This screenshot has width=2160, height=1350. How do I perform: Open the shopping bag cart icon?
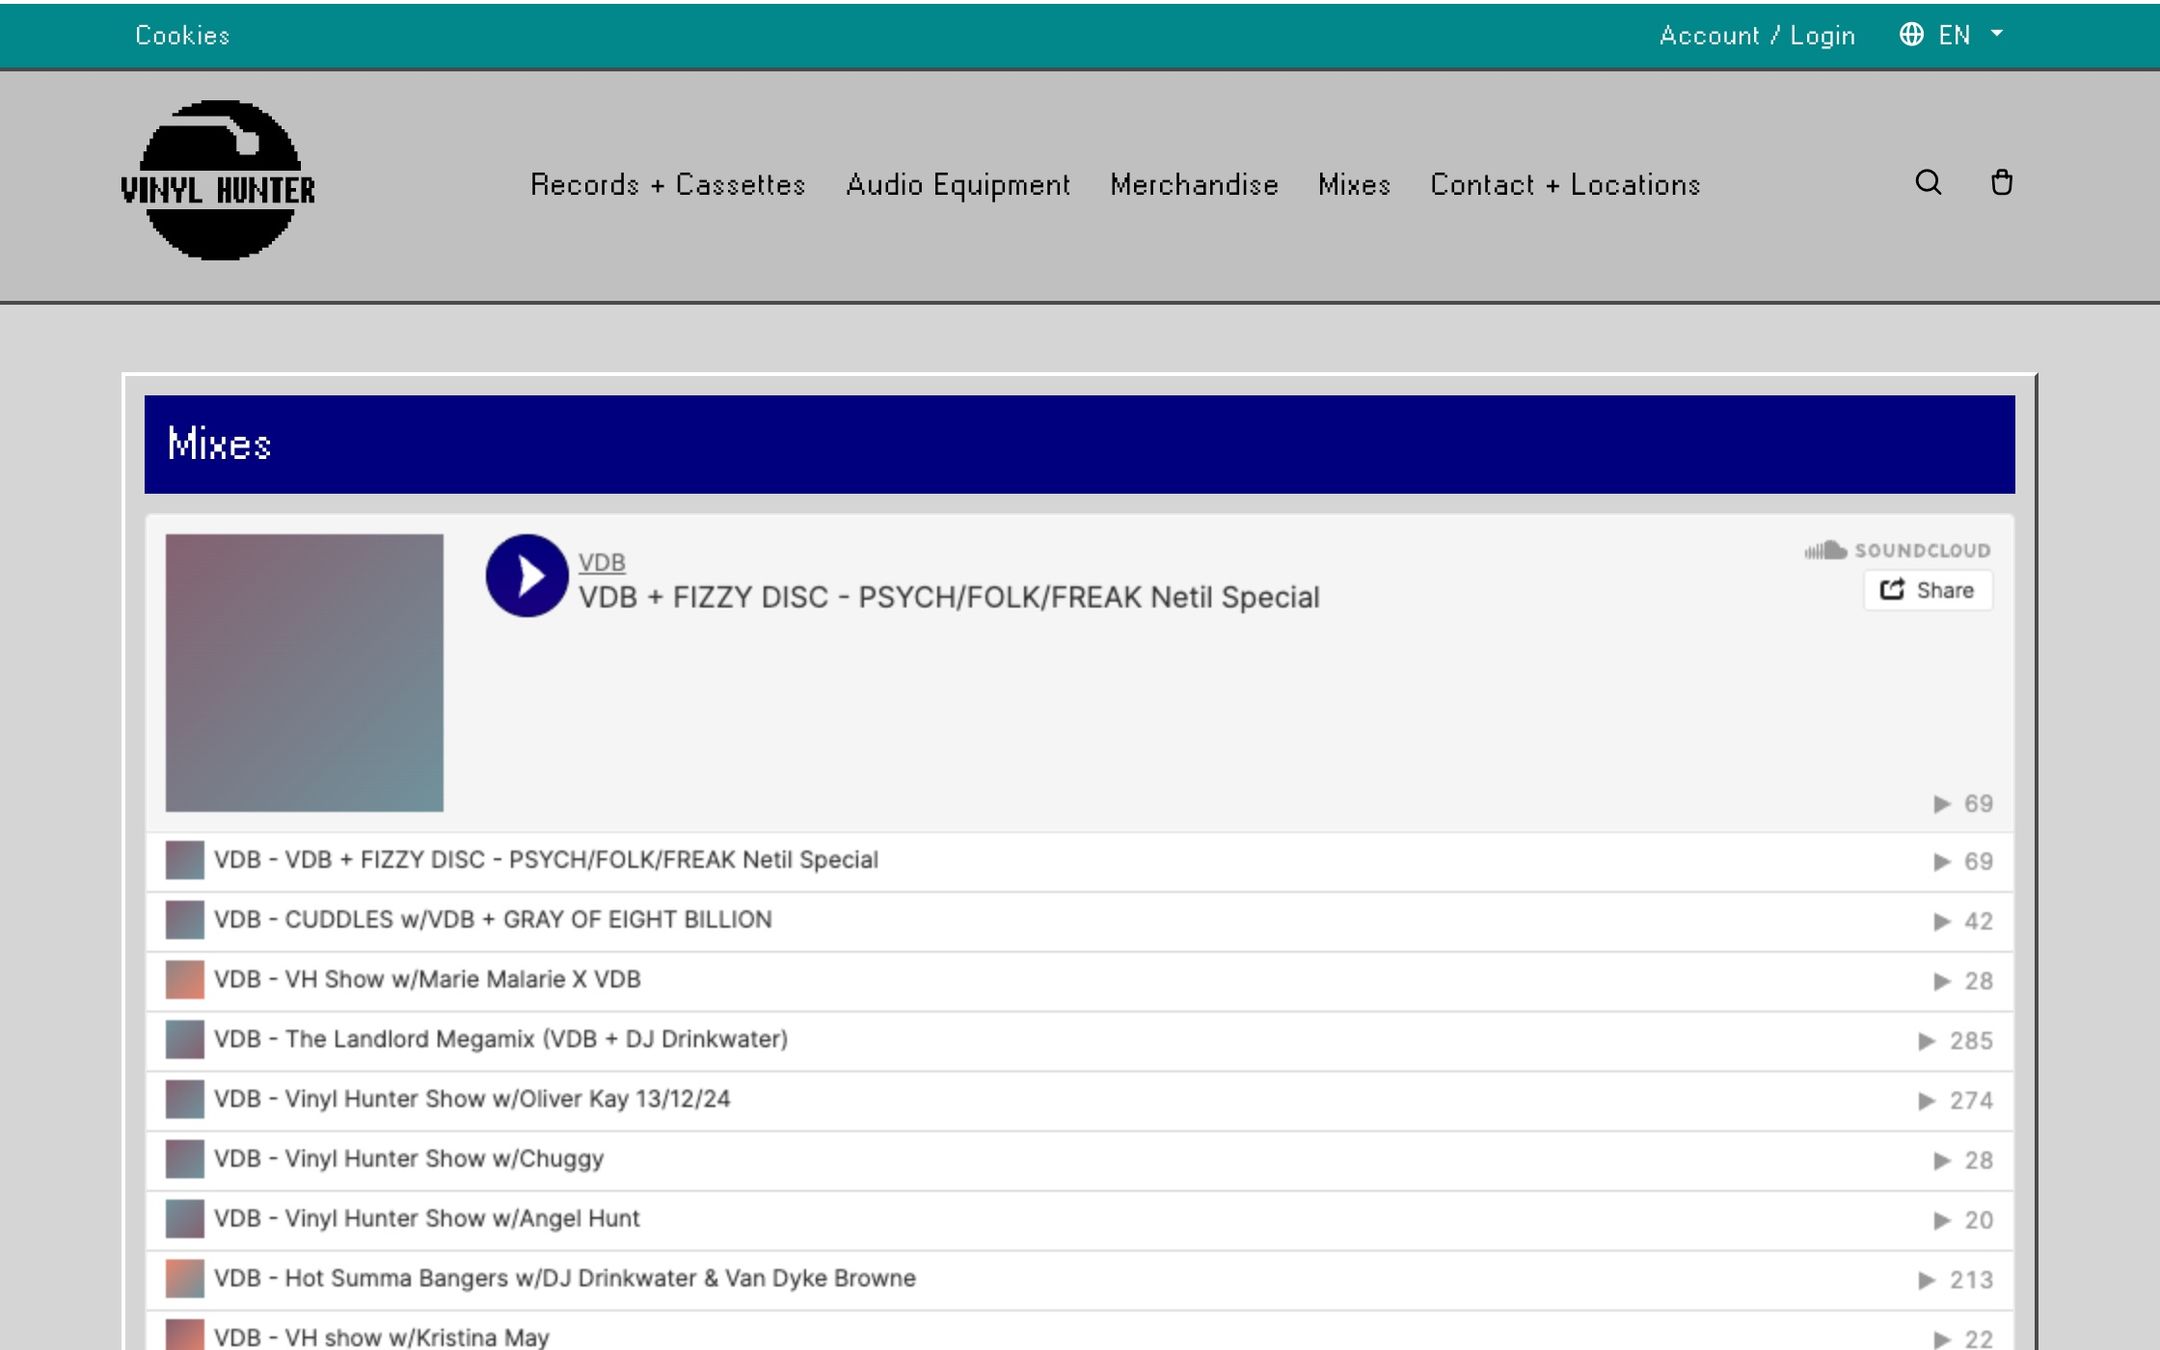(2001, 183)
